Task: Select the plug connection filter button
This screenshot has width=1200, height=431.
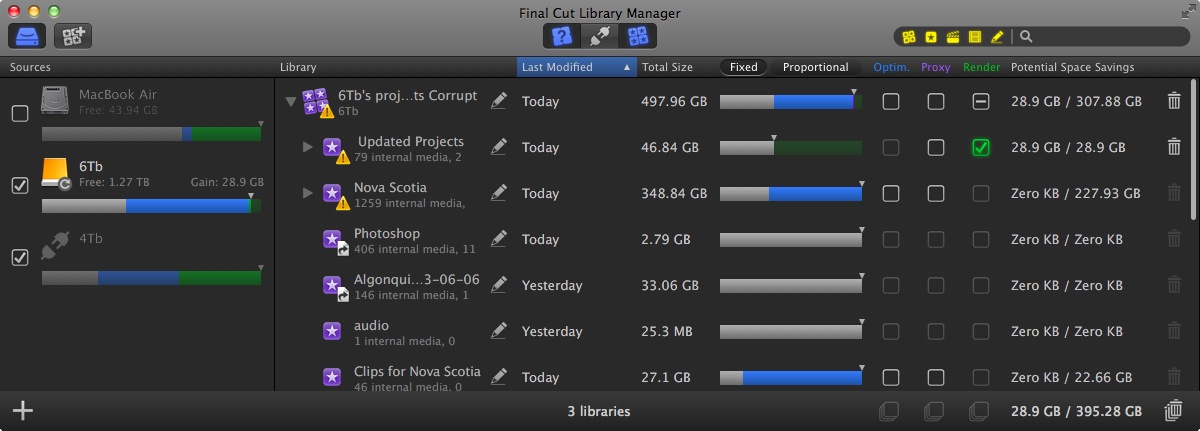Action: tap(599, 36)
